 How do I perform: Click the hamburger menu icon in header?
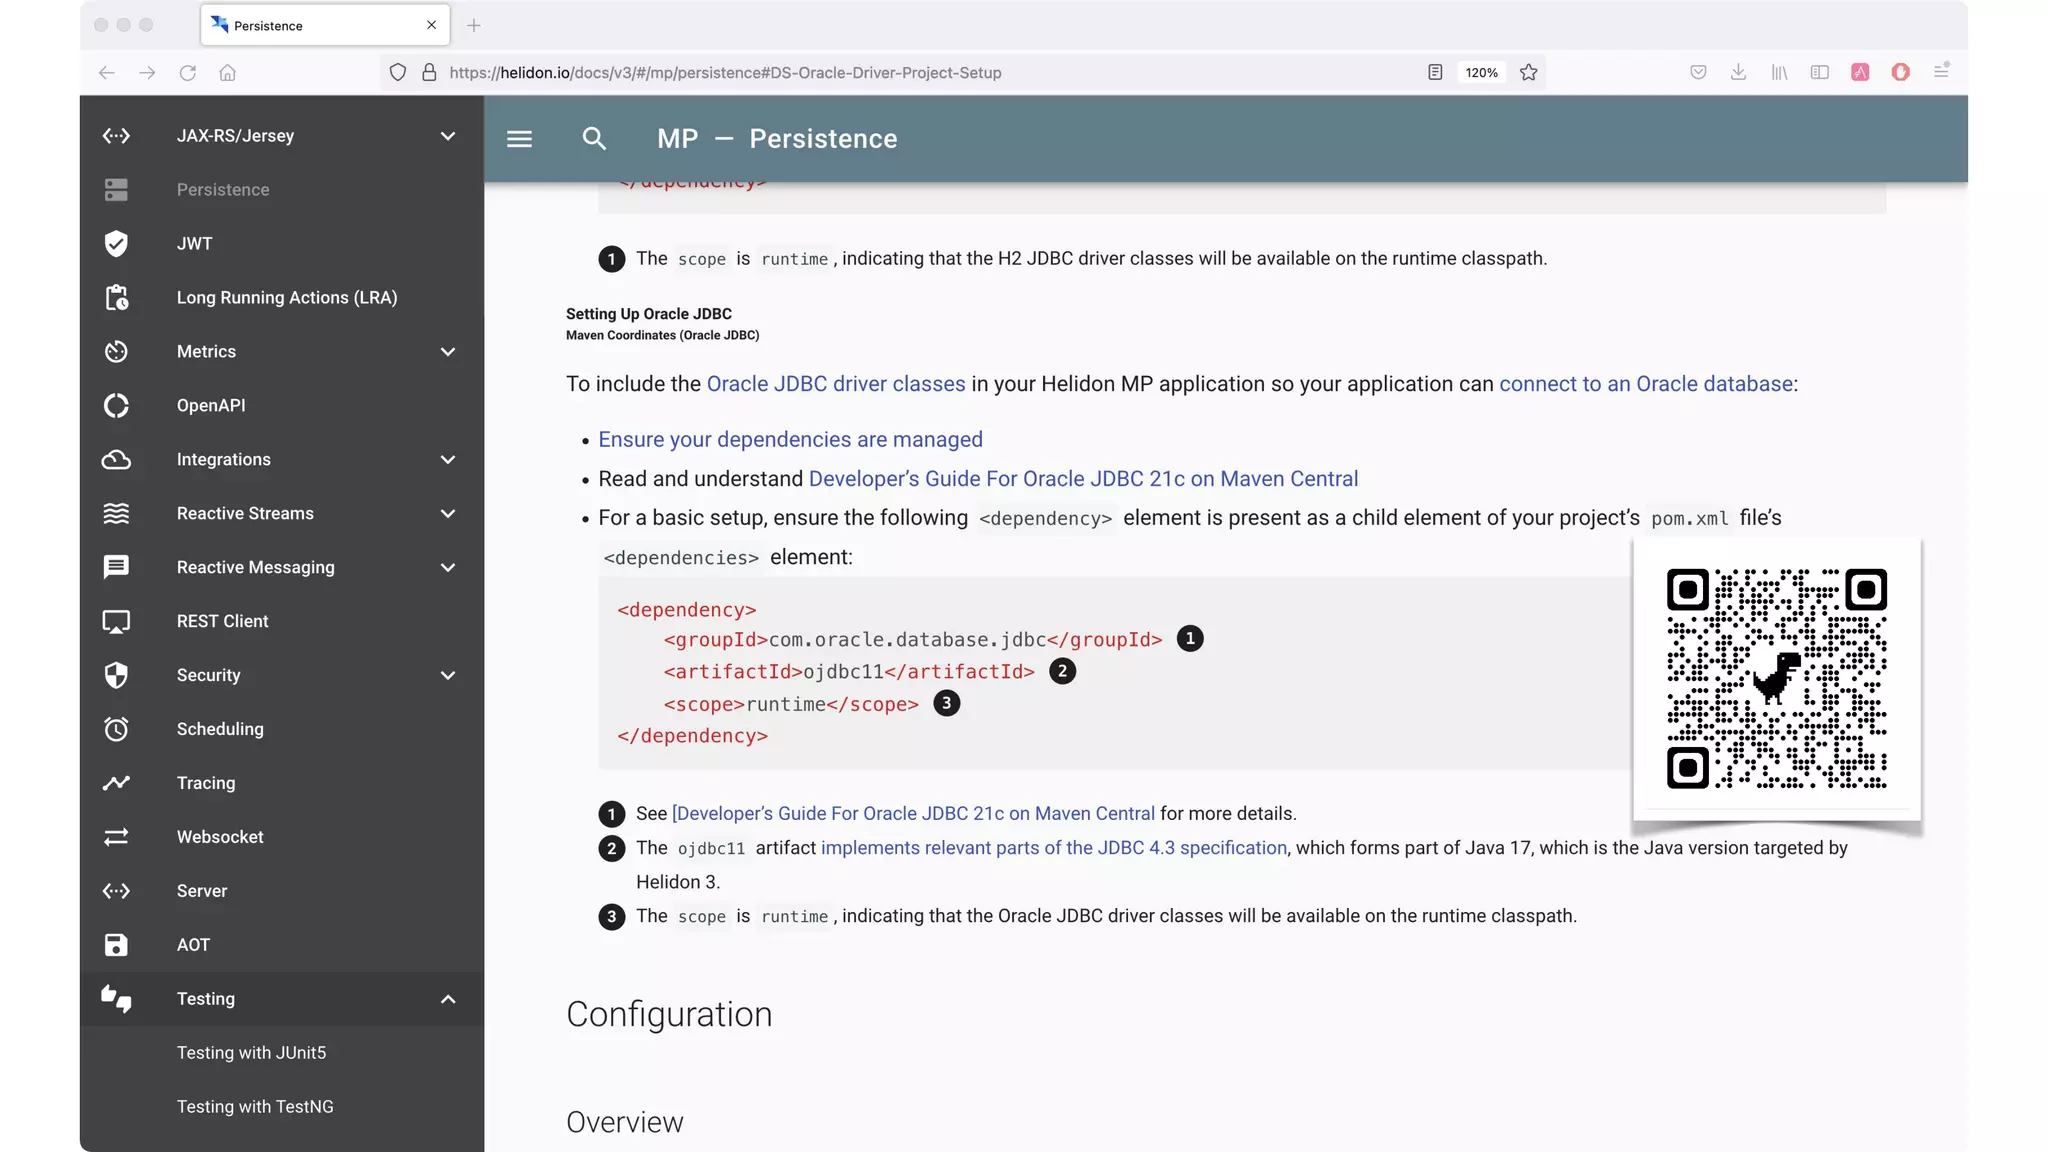(x=519, y=139)
